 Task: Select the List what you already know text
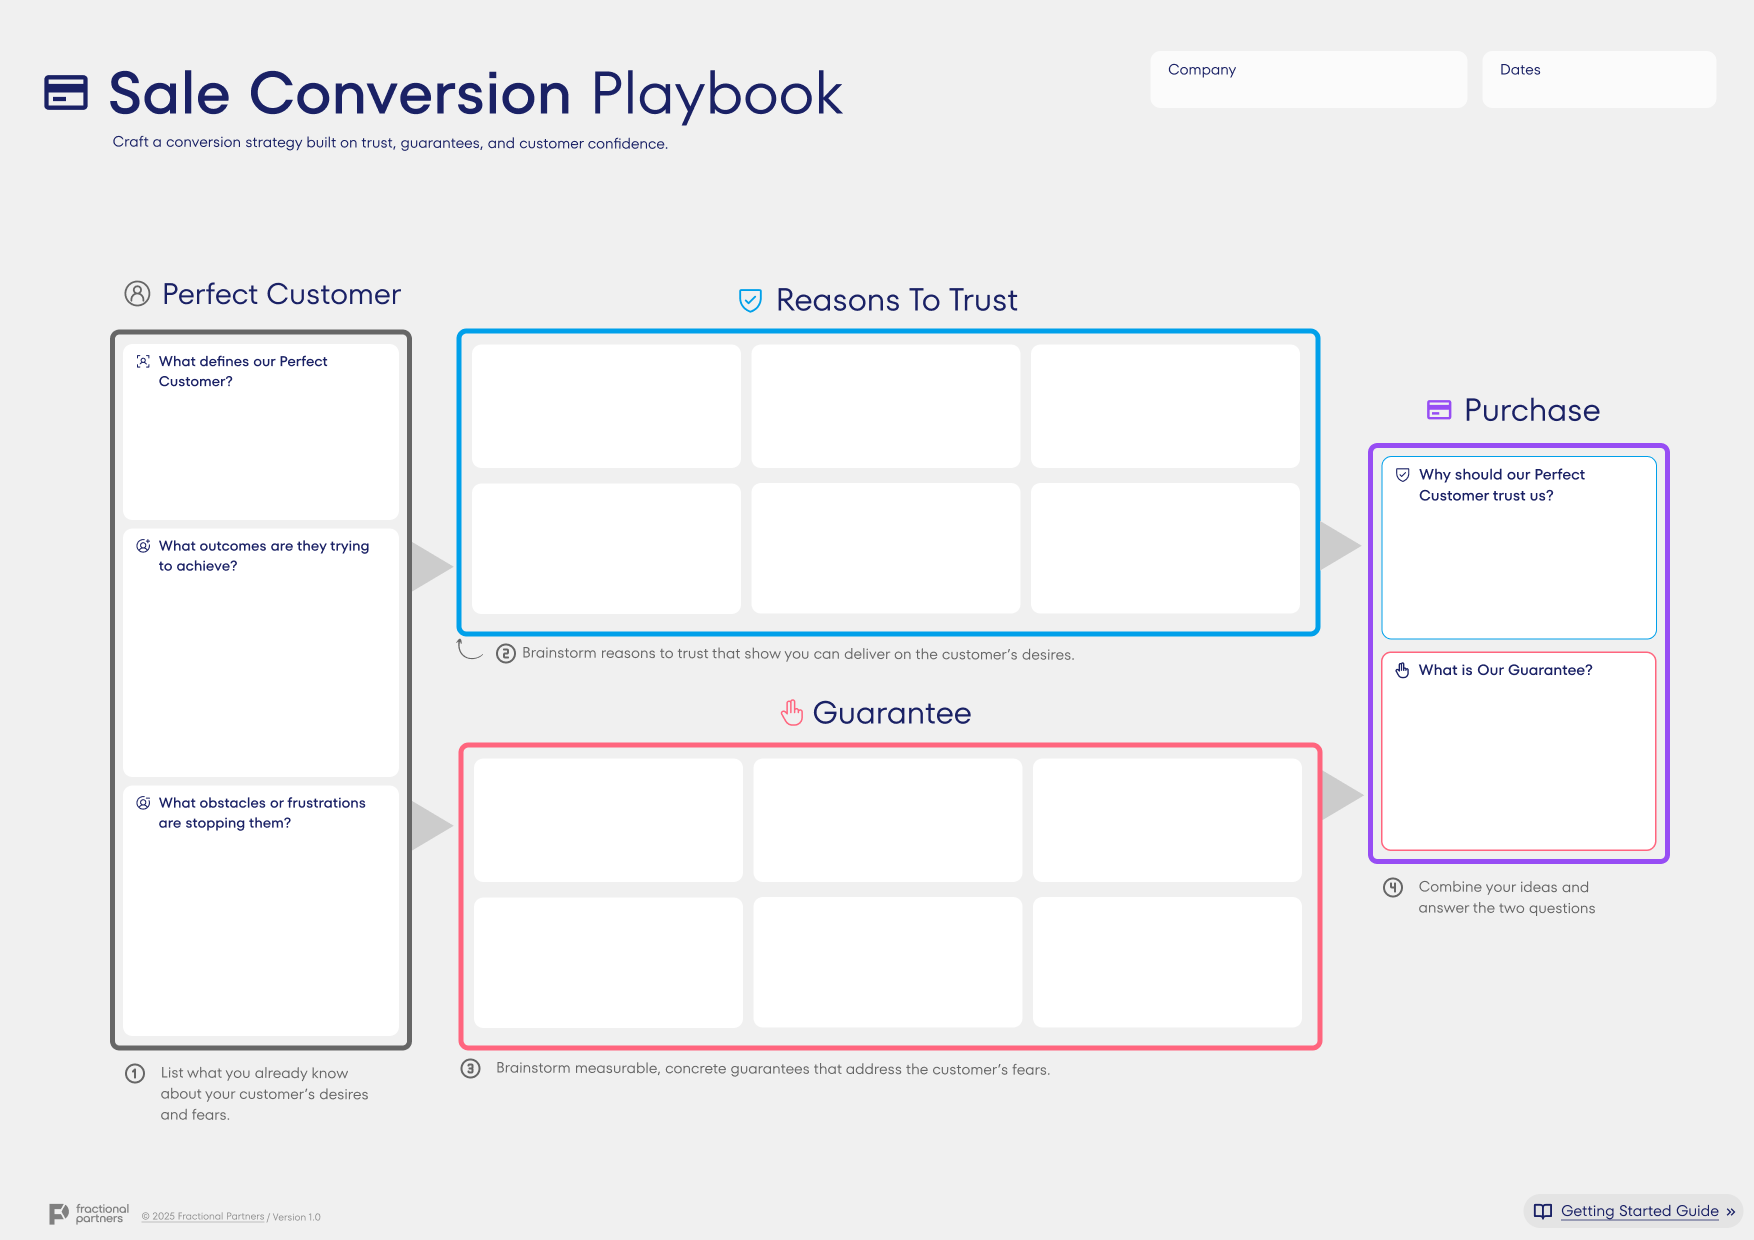coord(264,1094)
